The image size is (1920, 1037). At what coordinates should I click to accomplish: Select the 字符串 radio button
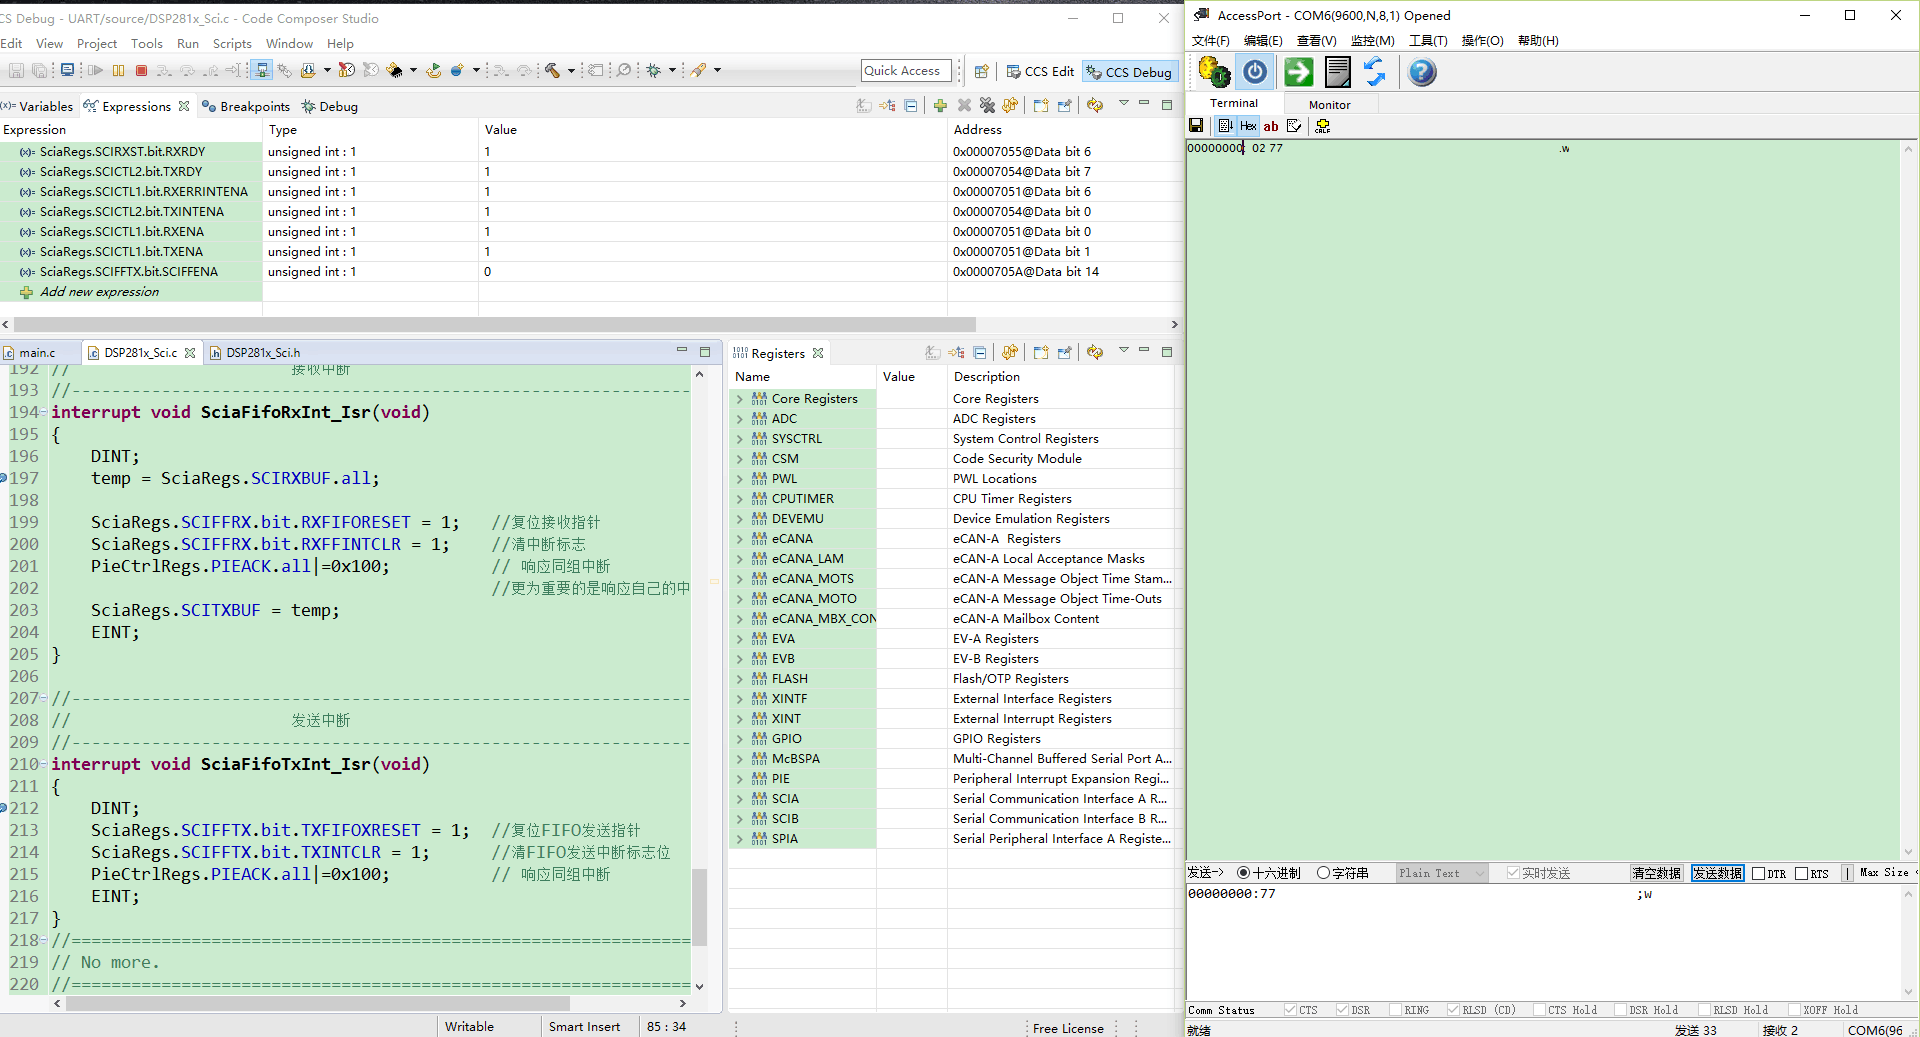(1323, 873)
